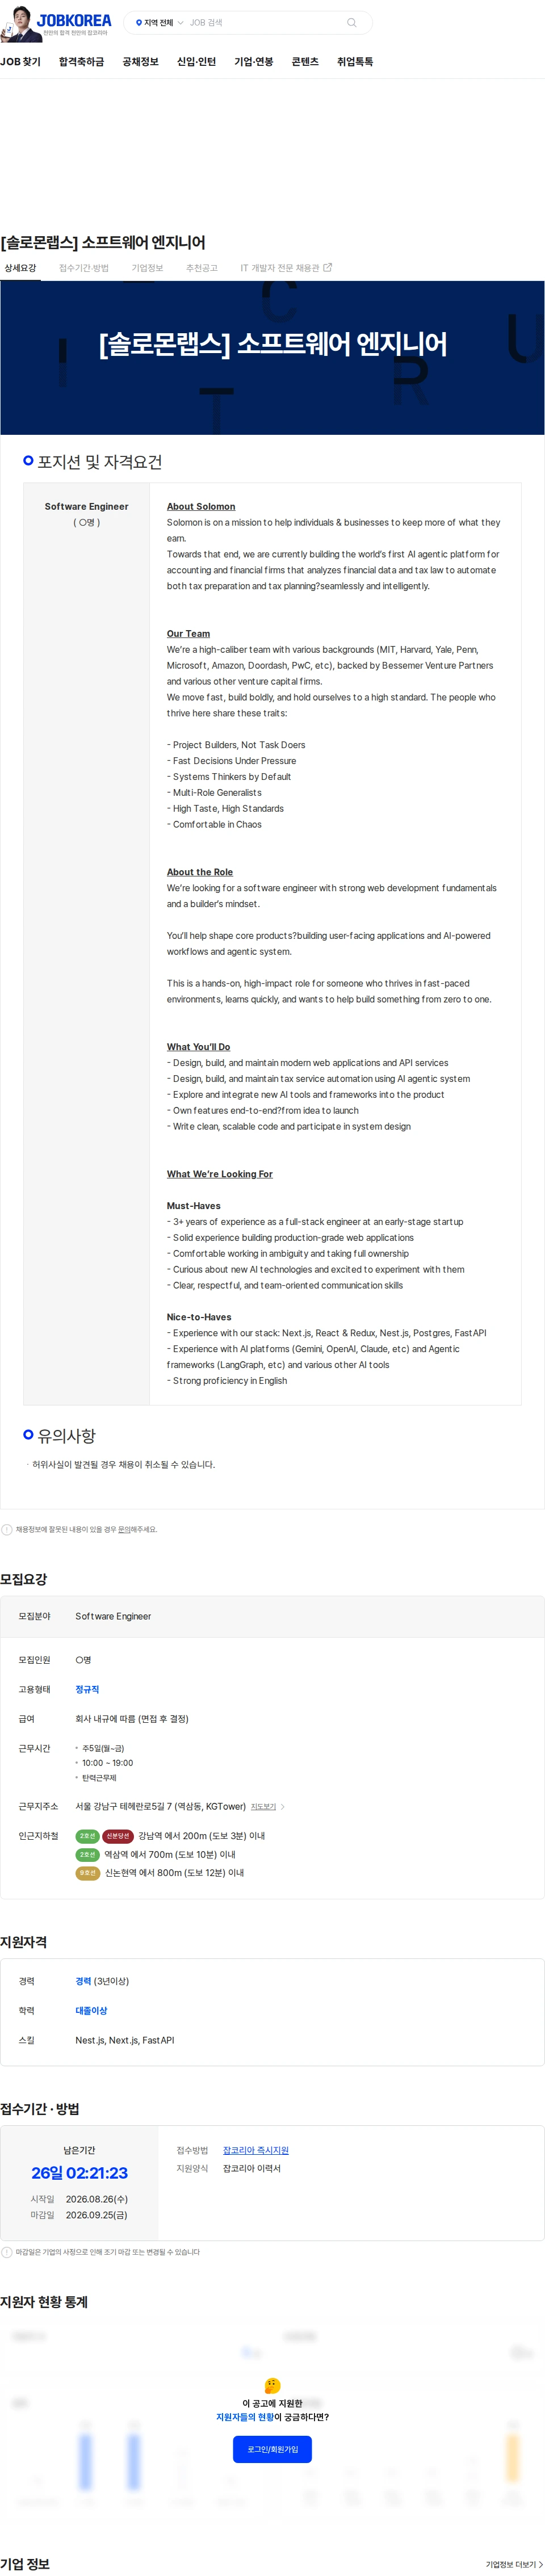
Task: Switch to the 접수기간·방법 tab
Action: (x=84, y=268)
